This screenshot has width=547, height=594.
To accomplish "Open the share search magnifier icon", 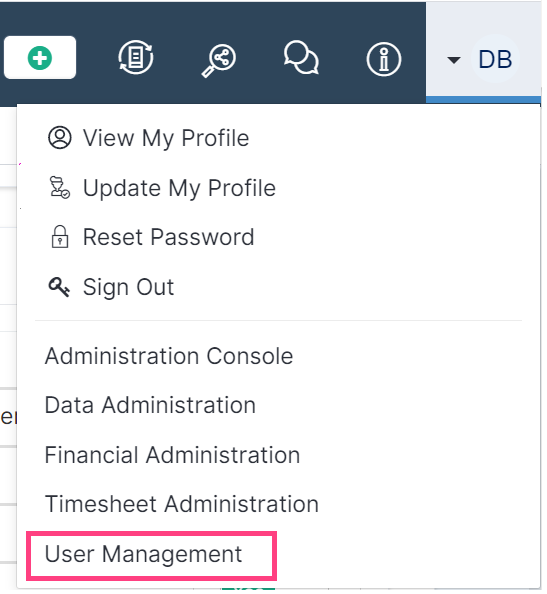I will [219, 60].
